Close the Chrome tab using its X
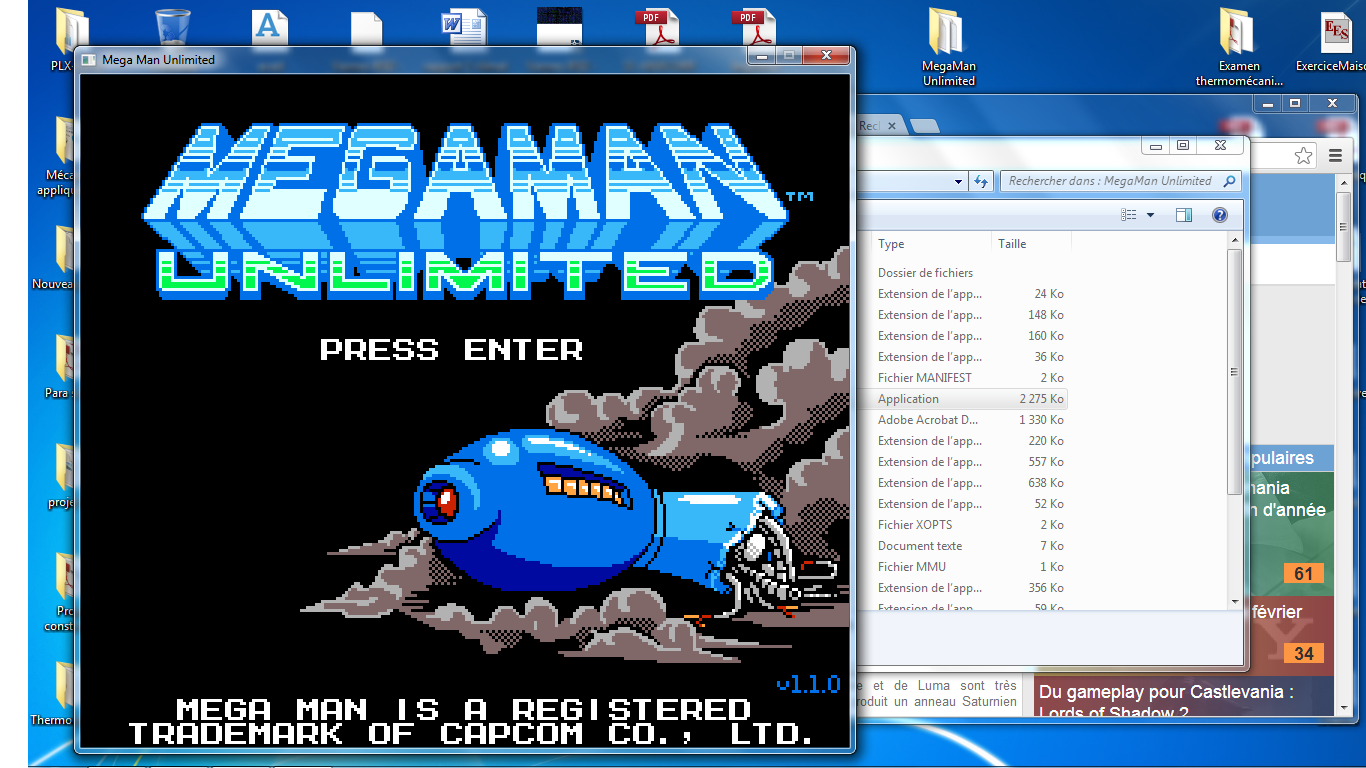1366x768 pixels. click(892, 126)
